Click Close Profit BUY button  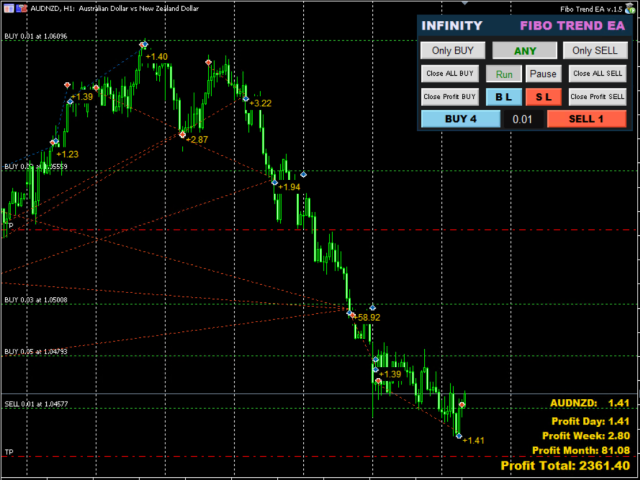(452, 97)
